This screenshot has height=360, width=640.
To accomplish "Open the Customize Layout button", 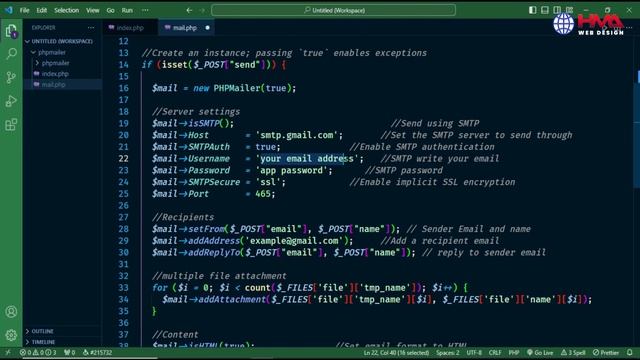I will (569, 10).
